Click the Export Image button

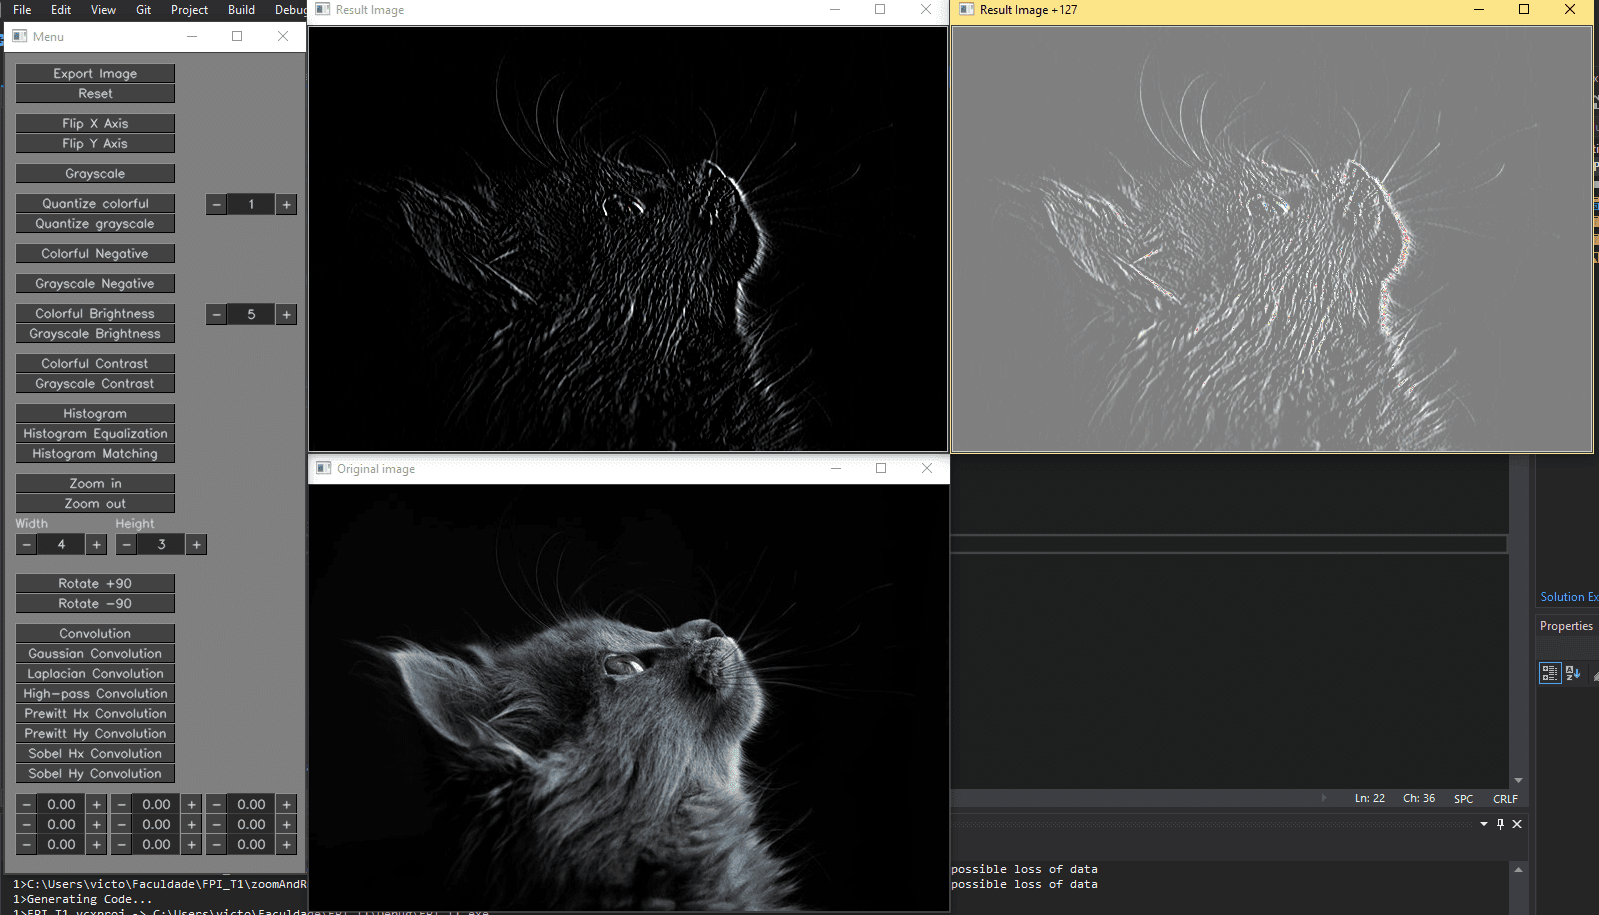point(95,73)
